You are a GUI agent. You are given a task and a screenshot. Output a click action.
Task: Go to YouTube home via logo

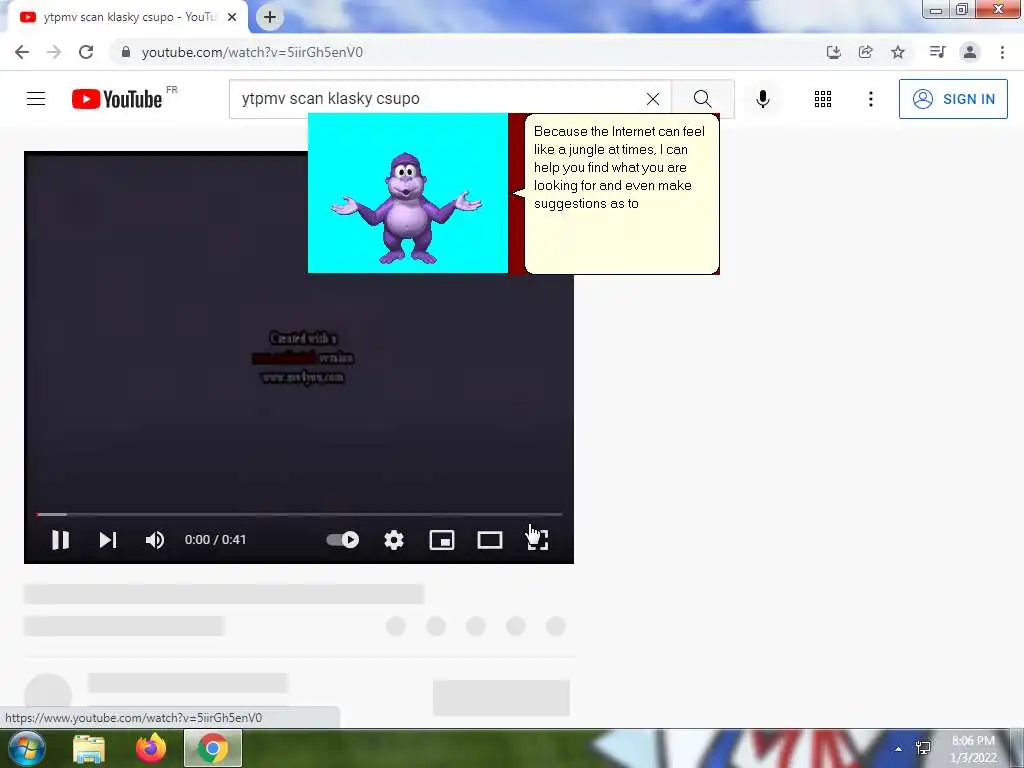(x=117, y=99)
